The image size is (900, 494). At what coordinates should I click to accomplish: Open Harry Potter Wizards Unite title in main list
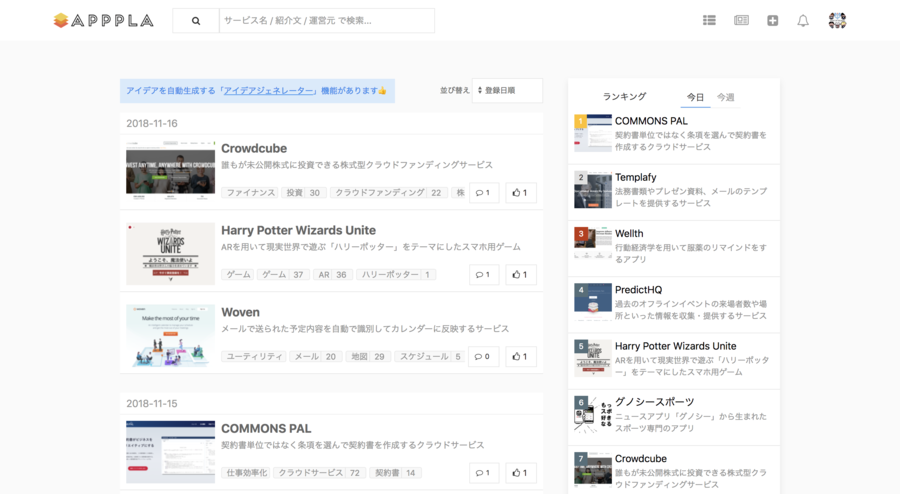298,231
